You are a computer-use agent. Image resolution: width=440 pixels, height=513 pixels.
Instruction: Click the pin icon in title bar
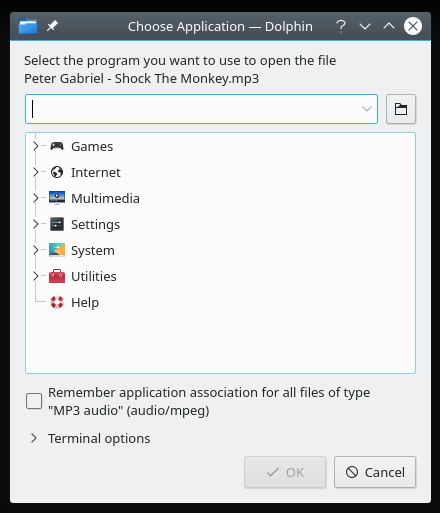pos(52,26)
